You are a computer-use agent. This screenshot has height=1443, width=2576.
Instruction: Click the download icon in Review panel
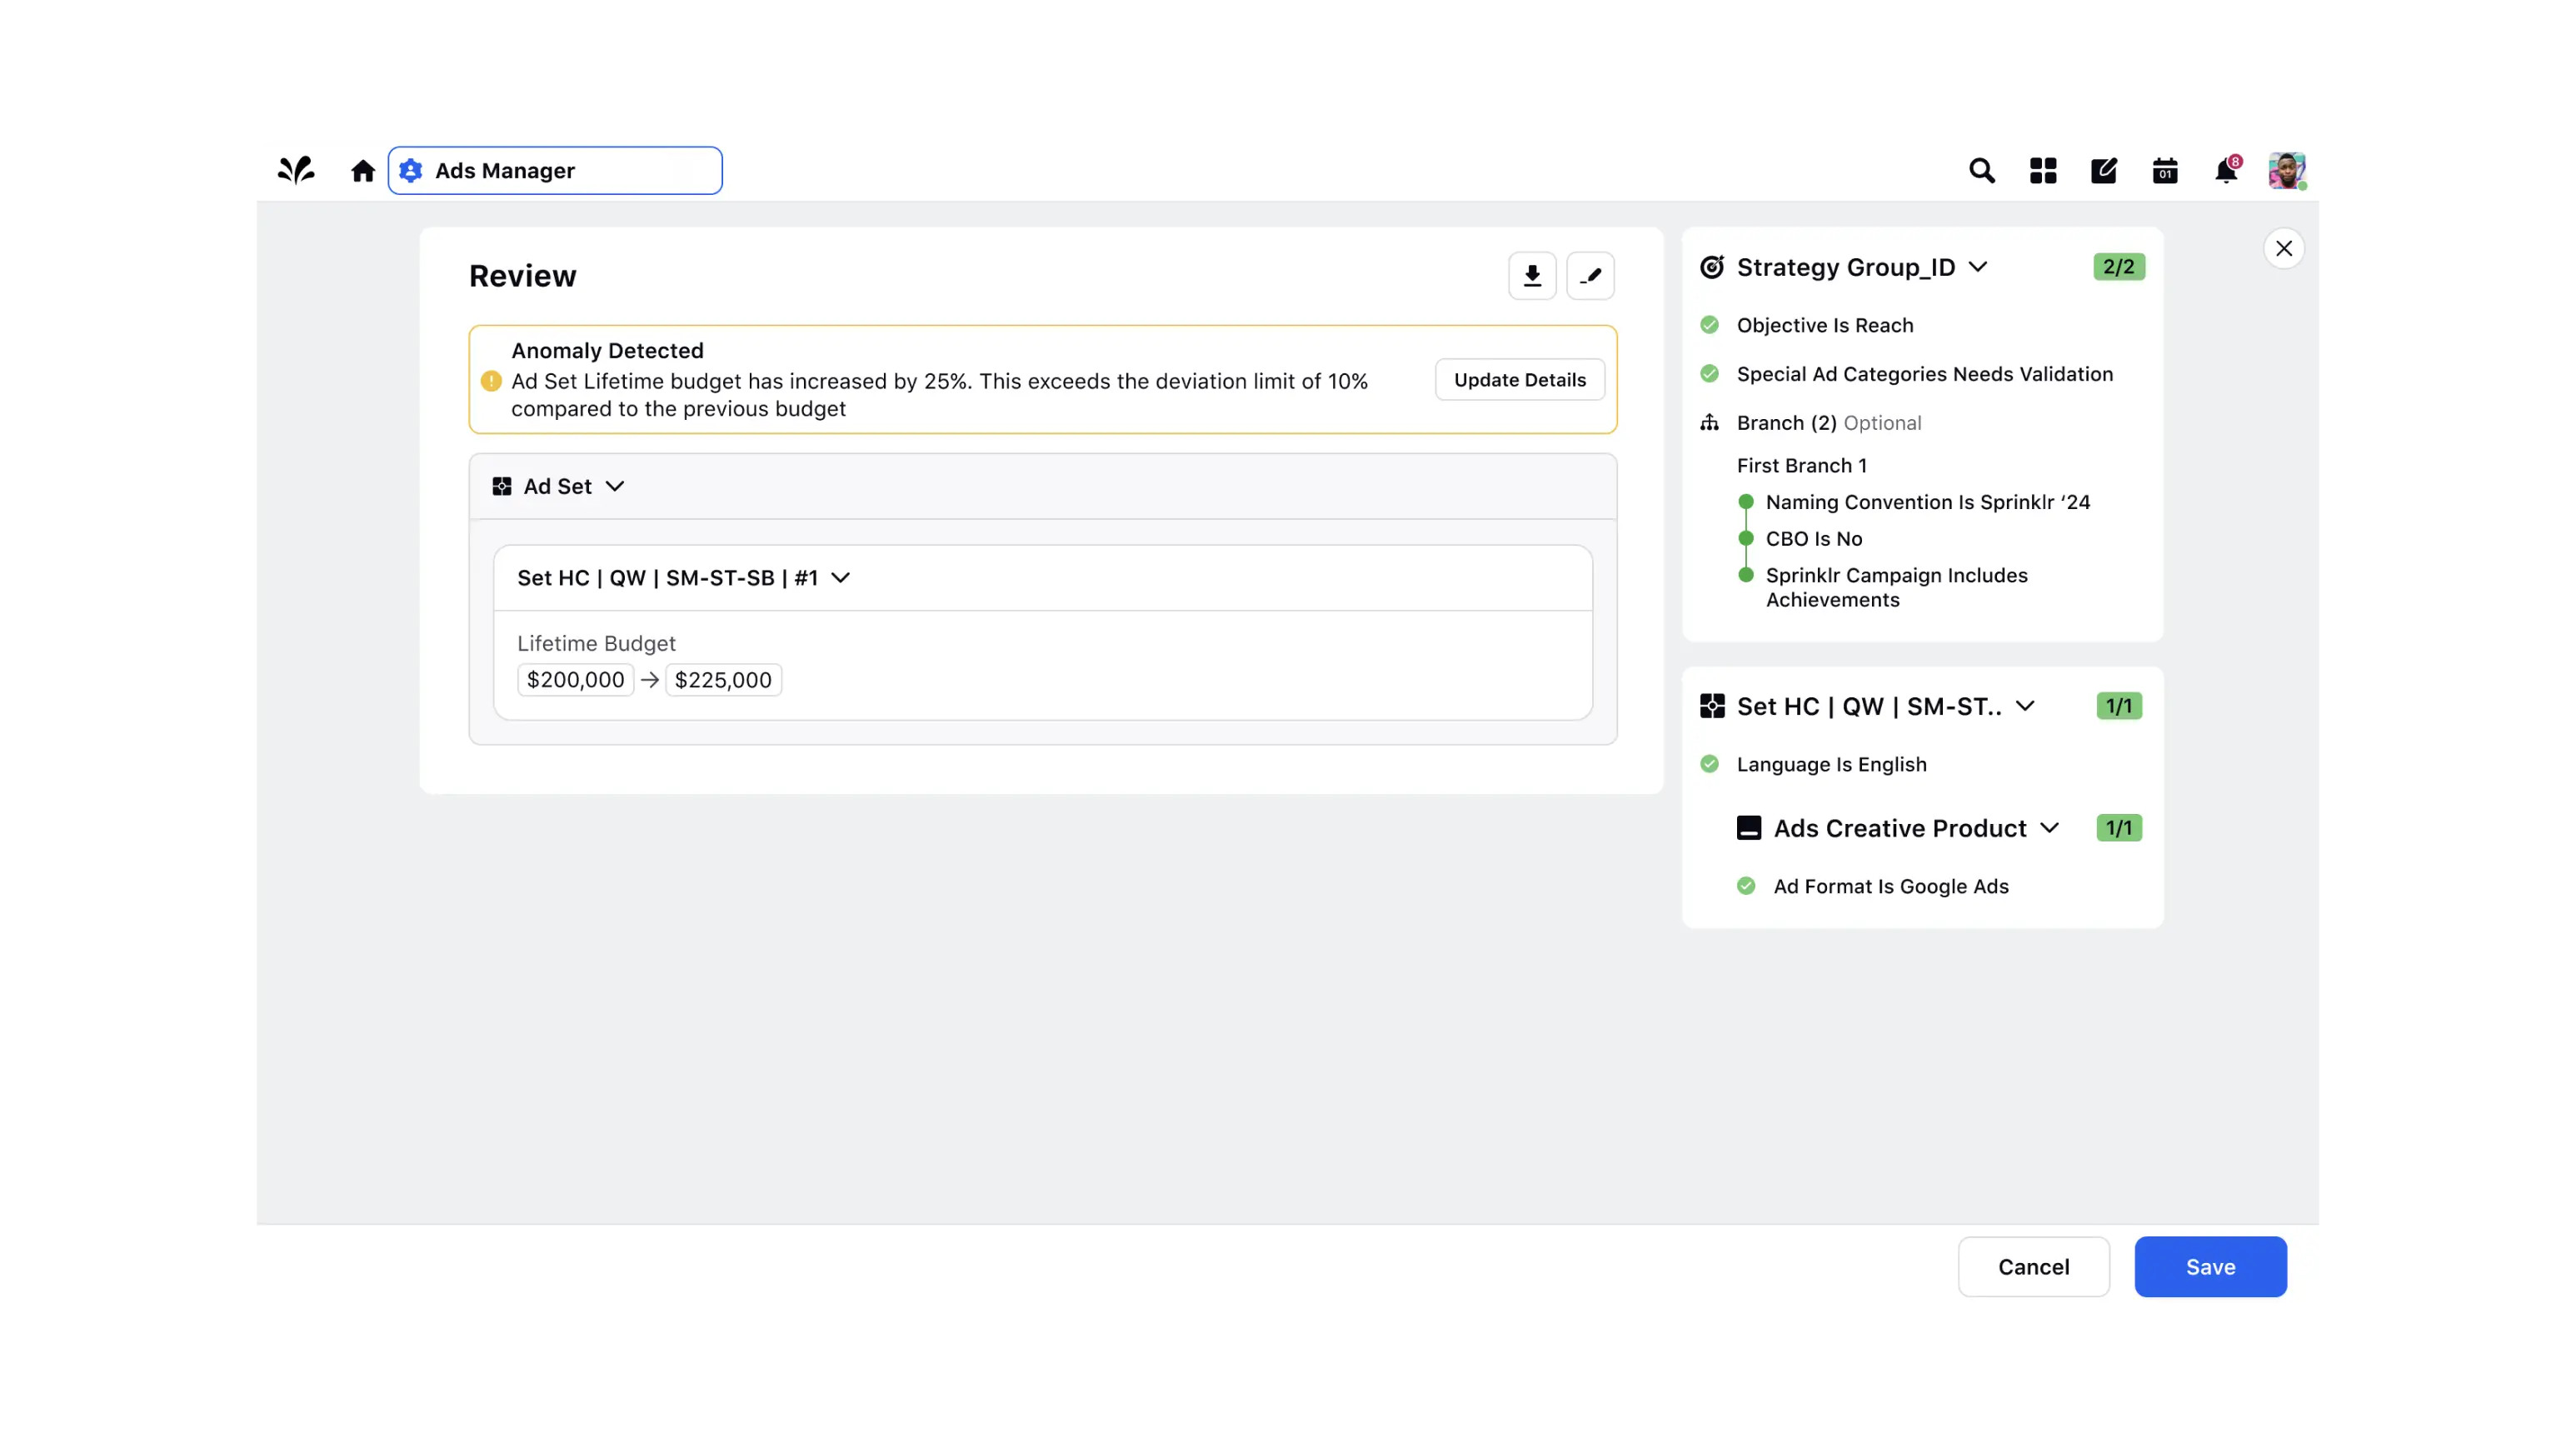(1532, 276)
